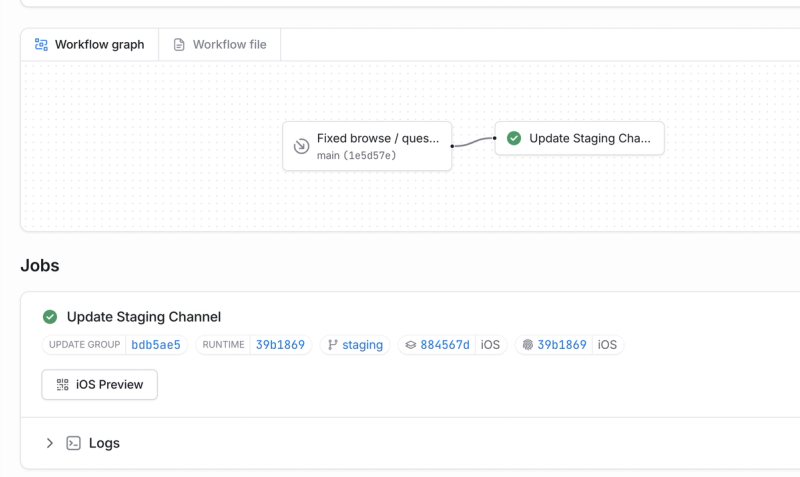Open the Workflow file tab
800x477 pixels.
pyautogui.click(x=219, y=45)
